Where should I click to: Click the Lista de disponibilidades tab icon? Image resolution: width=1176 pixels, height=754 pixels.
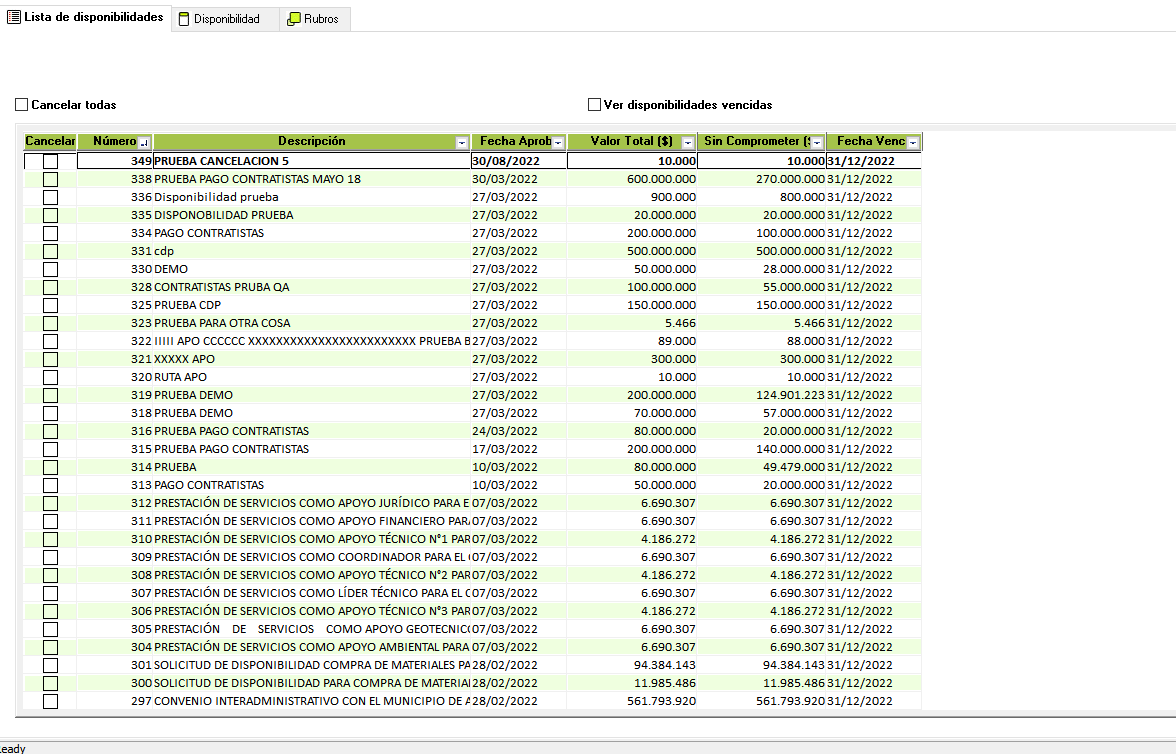pyautogui.click(x=14, y=18)
